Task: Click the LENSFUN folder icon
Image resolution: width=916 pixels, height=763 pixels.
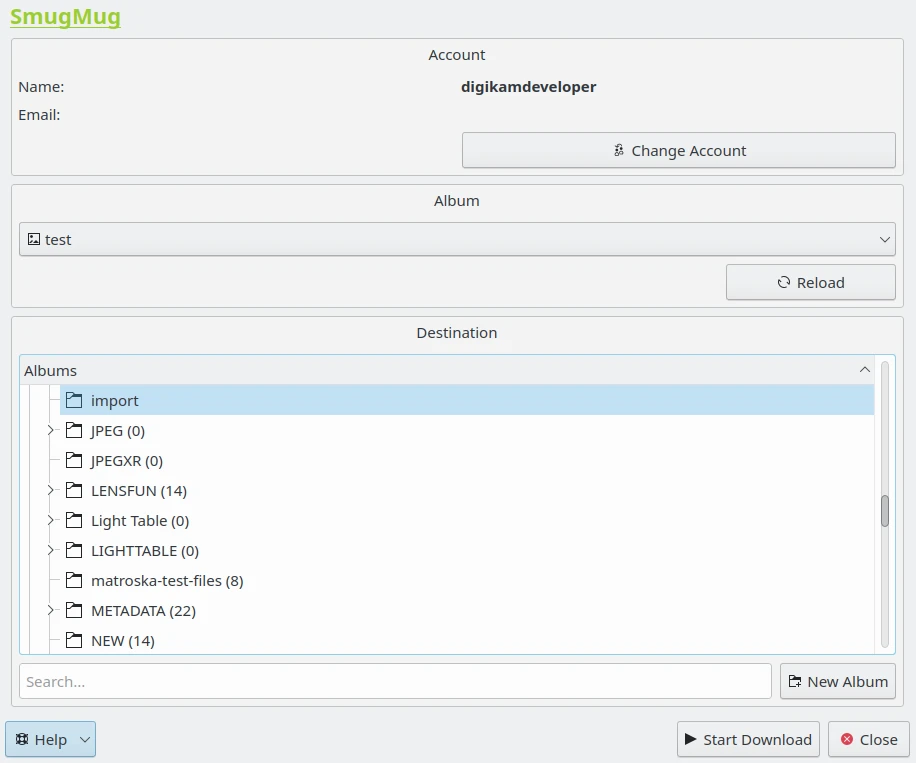Action: pos(74,491)
